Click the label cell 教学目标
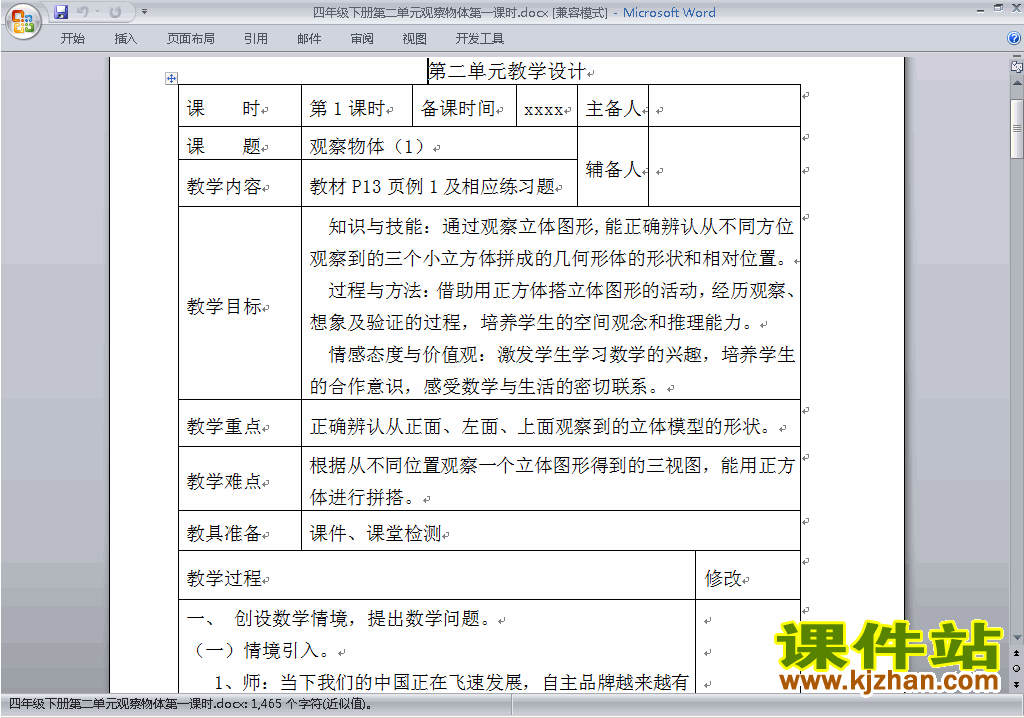 [240, 304]
